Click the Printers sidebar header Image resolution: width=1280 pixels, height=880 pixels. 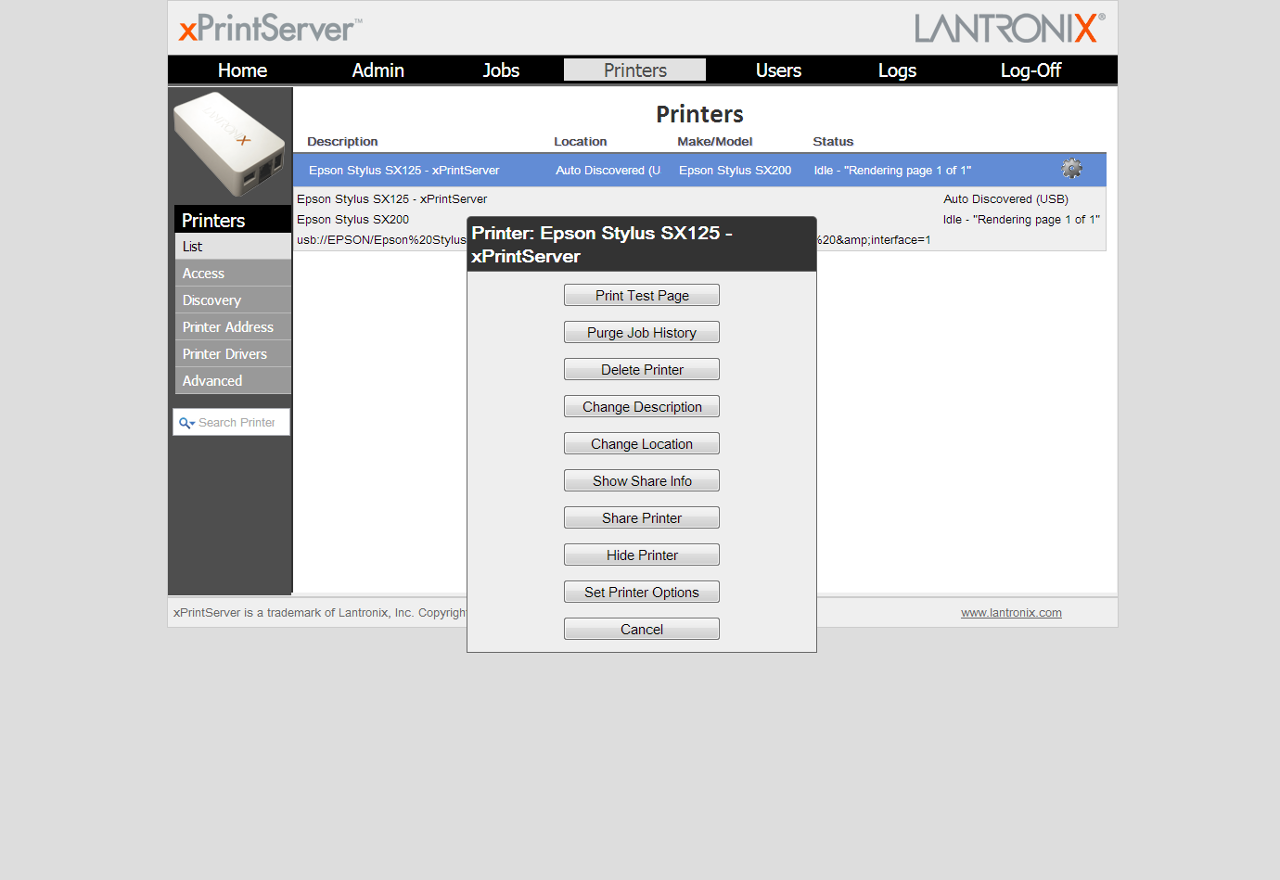233,220
